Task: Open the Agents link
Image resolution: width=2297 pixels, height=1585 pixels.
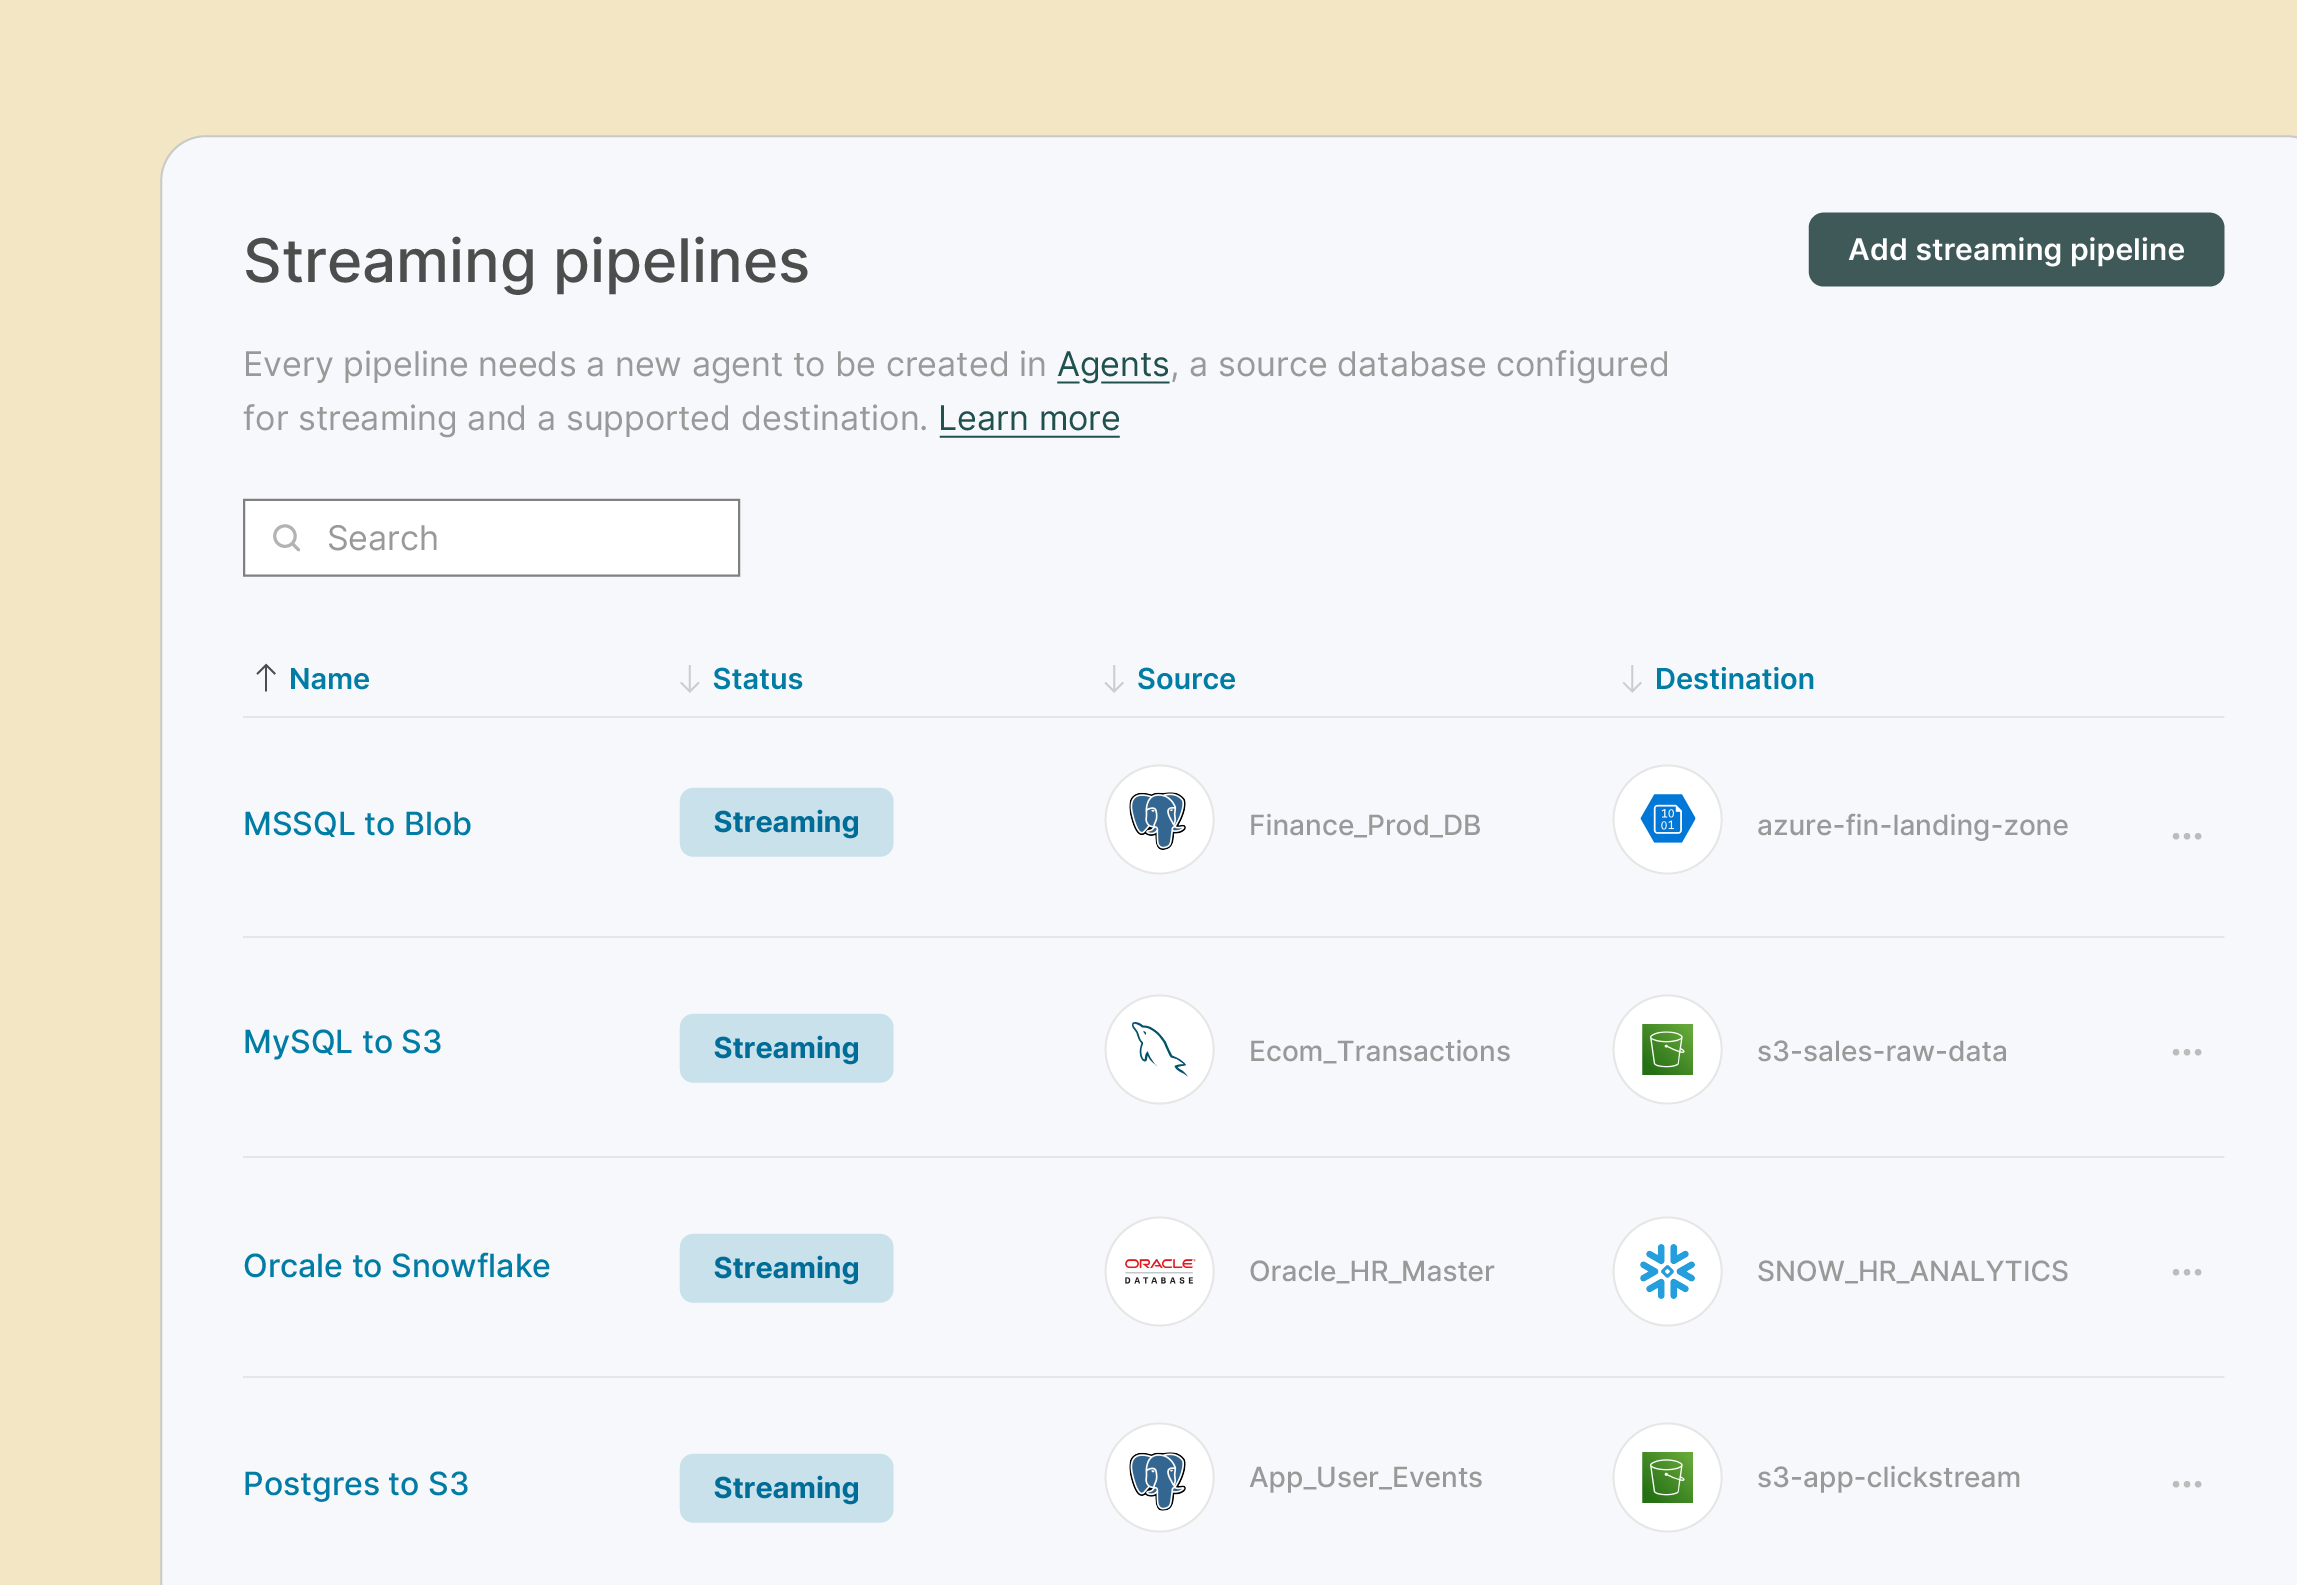Action: tap(1113, 364)
